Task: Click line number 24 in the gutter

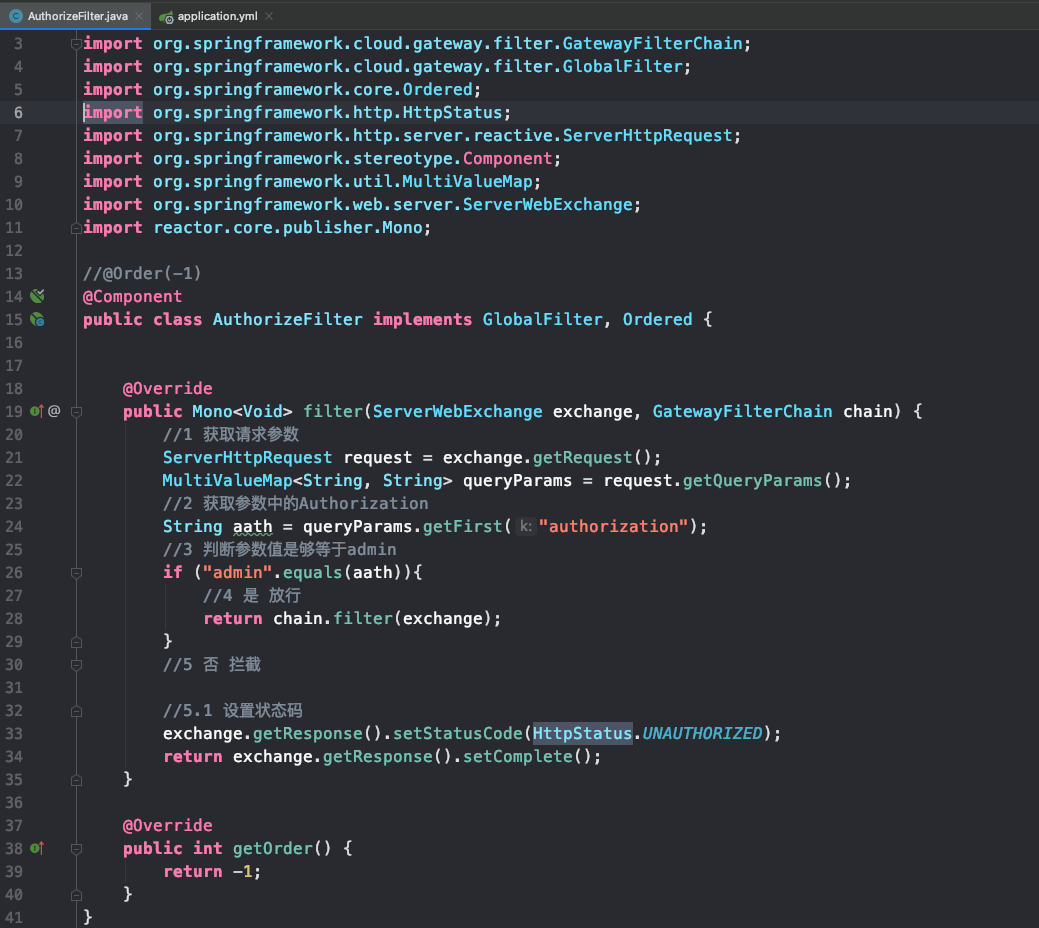Action: coord(14,527)
